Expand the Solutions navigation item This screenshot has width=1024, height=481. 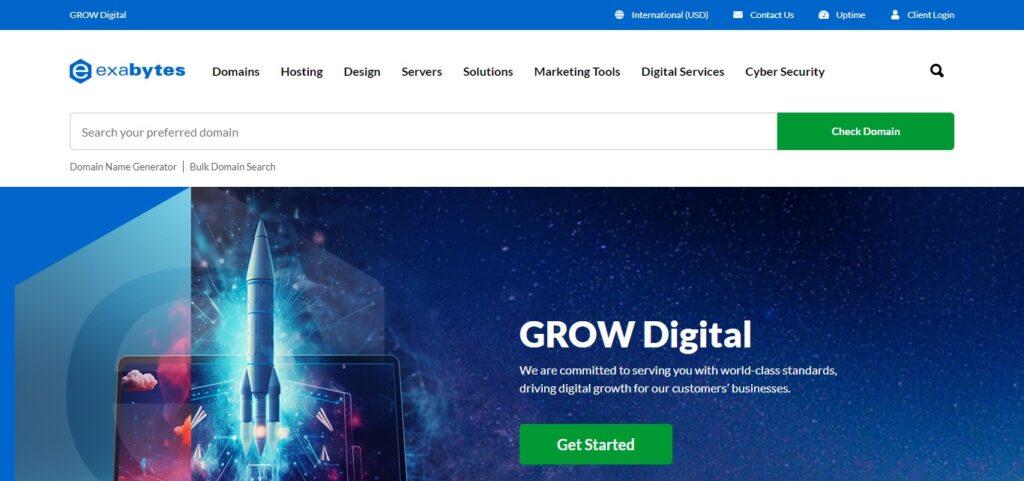[x=488, y=72]
